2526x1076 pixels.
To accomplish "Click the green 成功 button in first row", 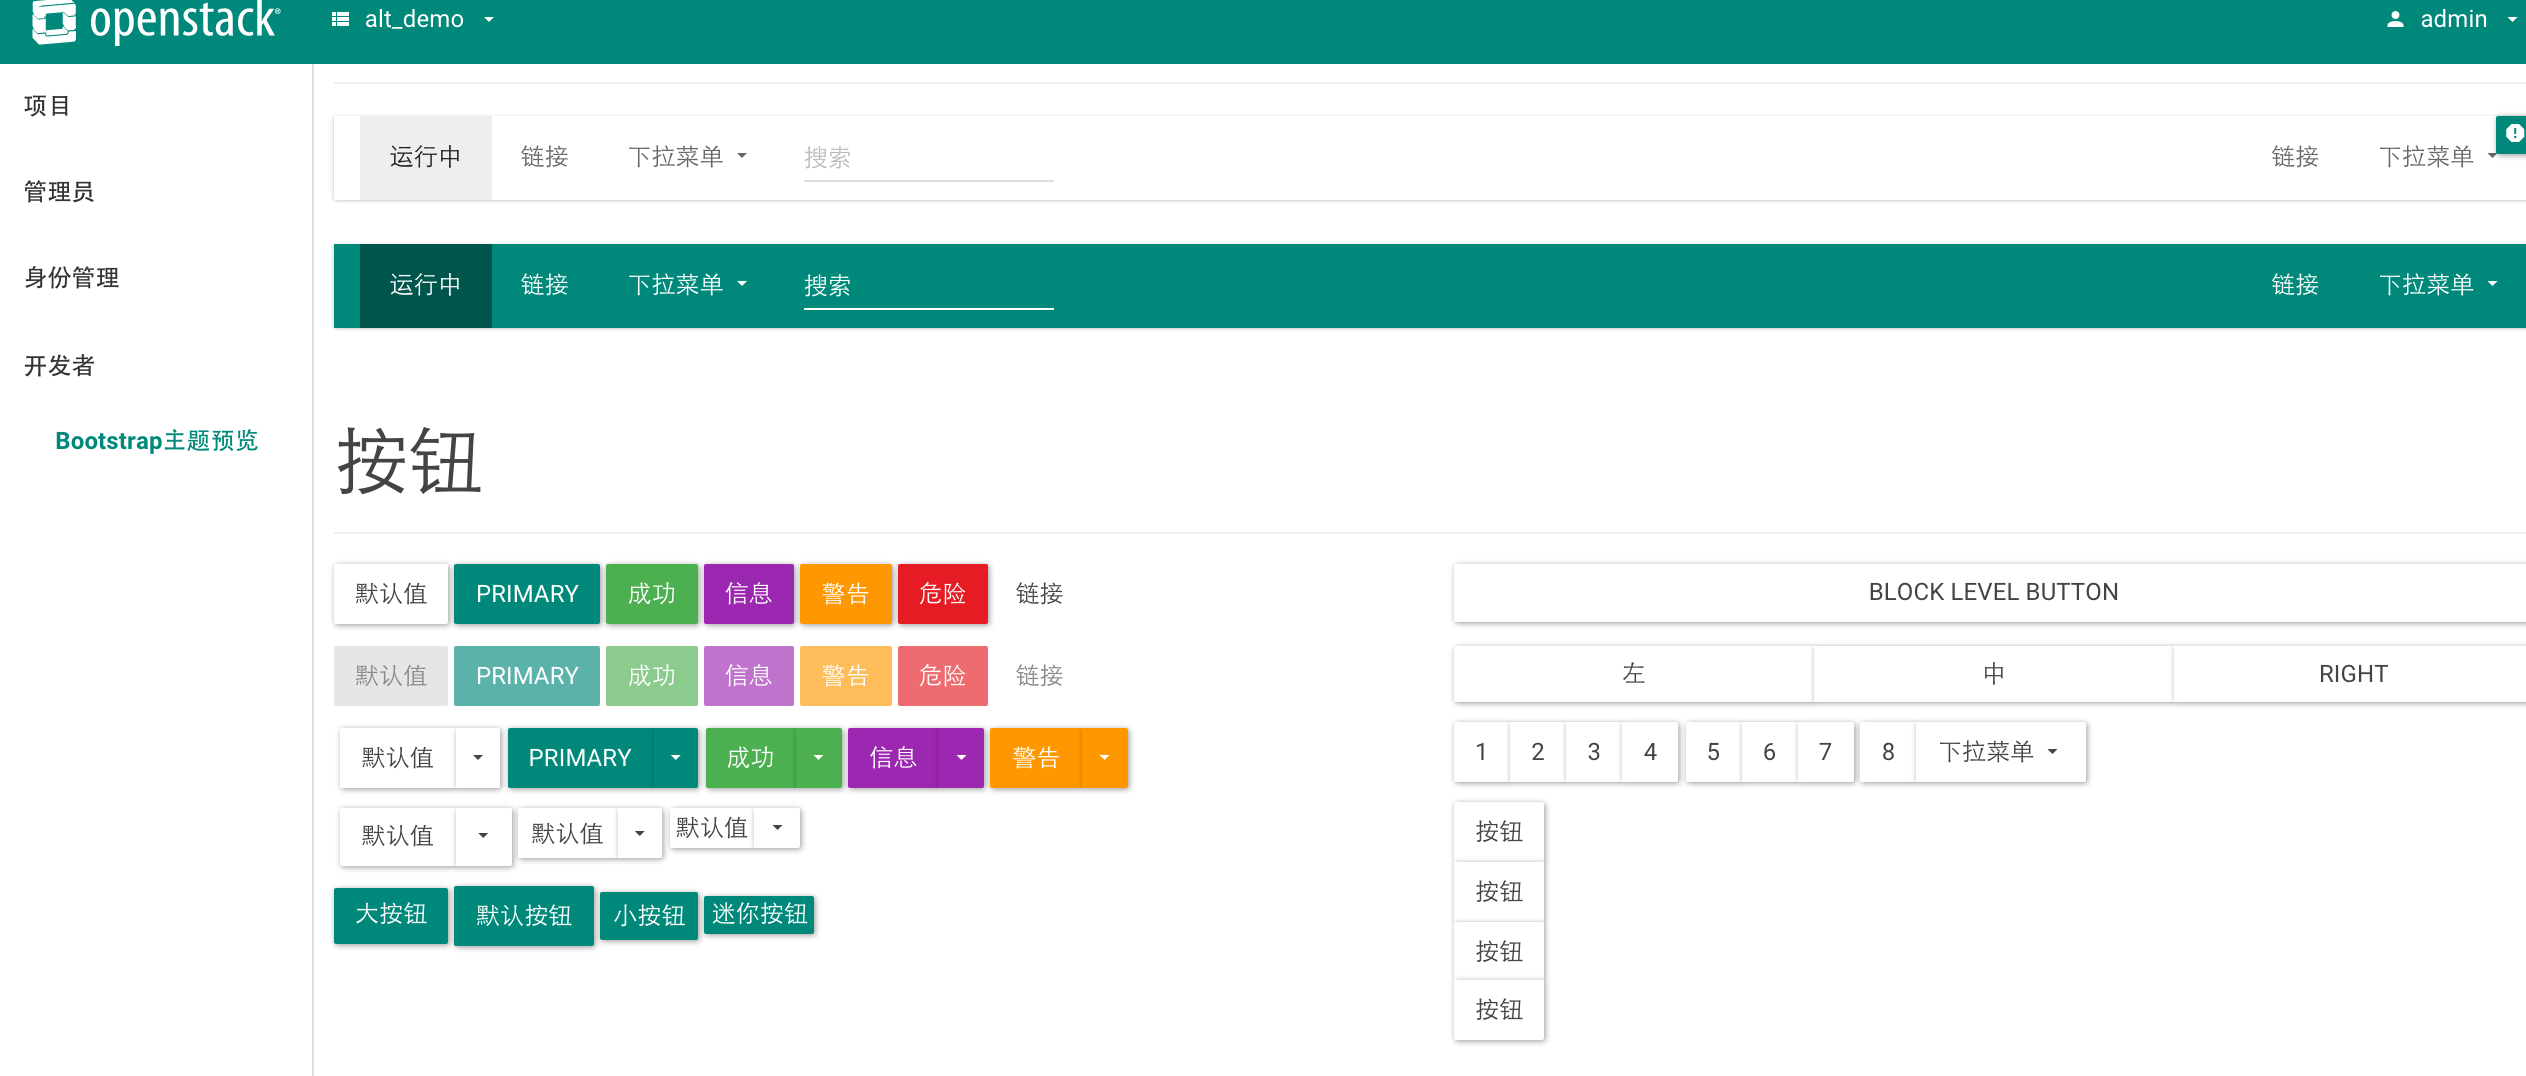I will click(x=652, y=594).
